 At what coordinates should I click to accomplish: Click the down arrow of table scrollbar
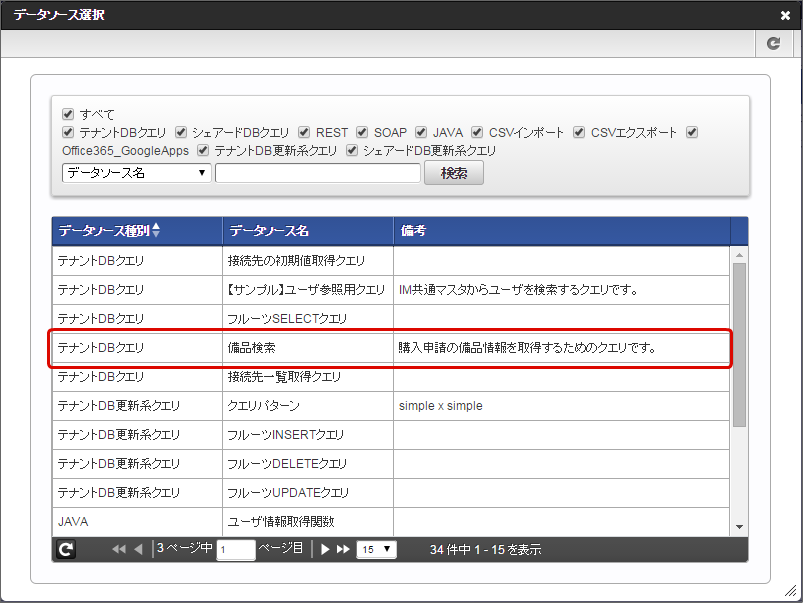739,527
